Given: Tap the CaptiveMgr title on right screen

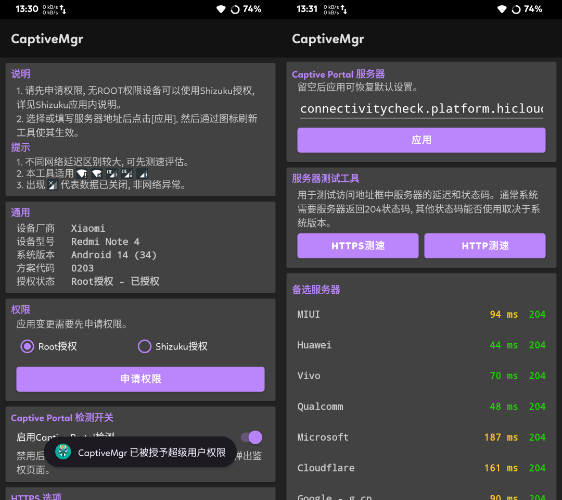Looking at the screenshot, I should pos(328,39).
